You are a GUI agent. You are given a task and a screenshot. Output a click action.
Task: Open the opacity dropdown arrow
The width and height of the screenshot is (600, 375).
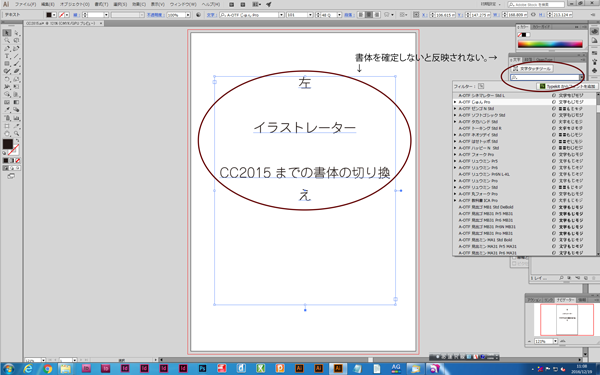[188, 15]
